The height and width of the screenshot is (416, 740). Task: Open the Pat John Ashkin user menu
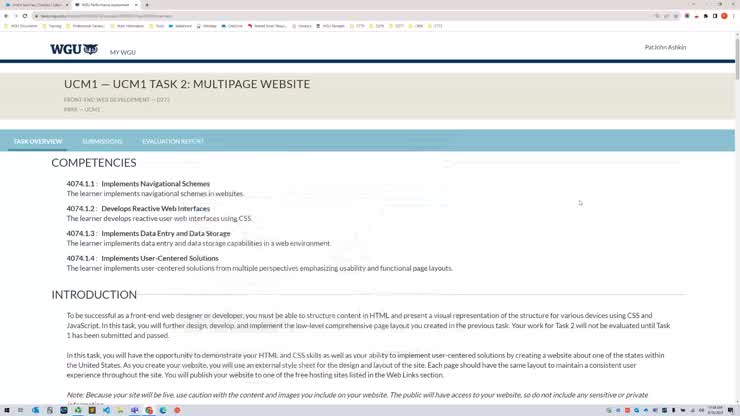coord(665,47)
